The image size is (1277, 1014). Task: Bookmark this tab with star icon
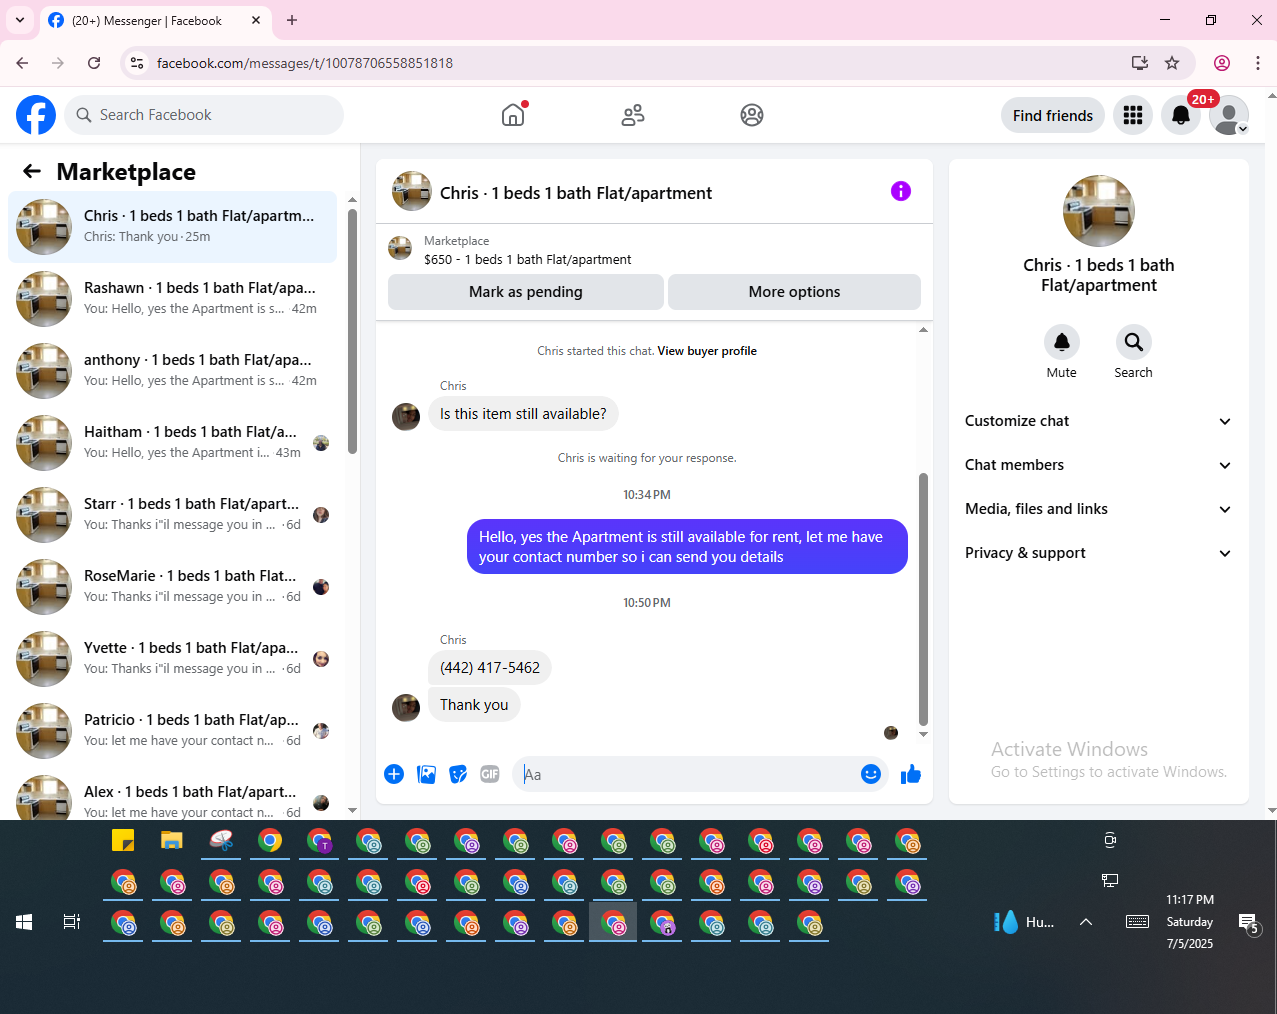point(1172,63)
